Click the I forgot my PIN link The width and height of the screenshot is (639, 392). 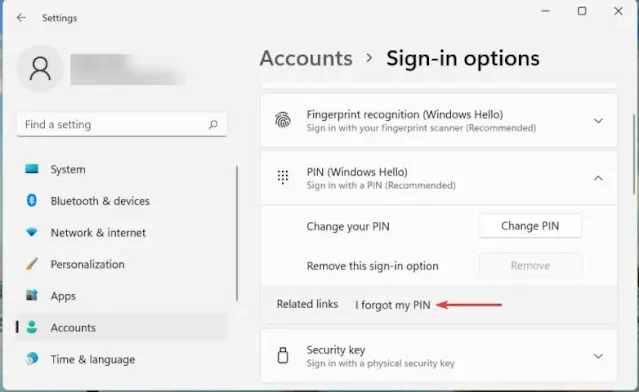392,305
